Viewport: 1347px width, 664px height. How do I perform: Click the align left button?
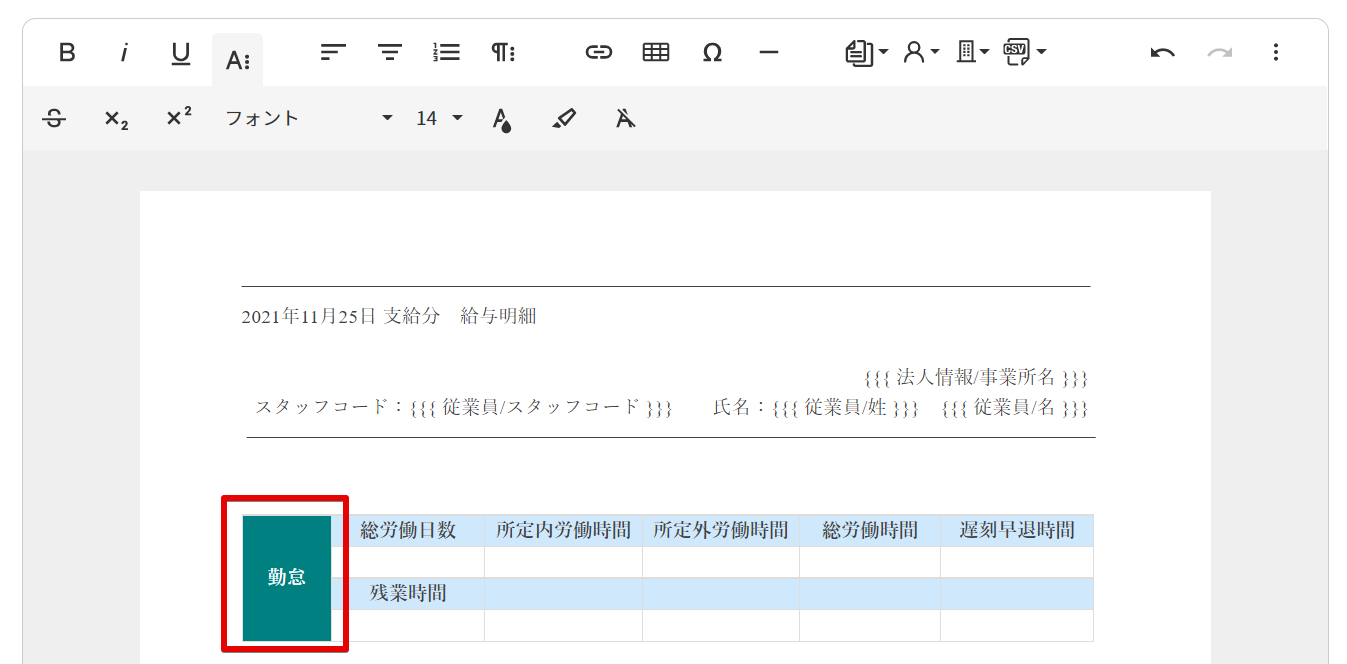tap(333, 53)
